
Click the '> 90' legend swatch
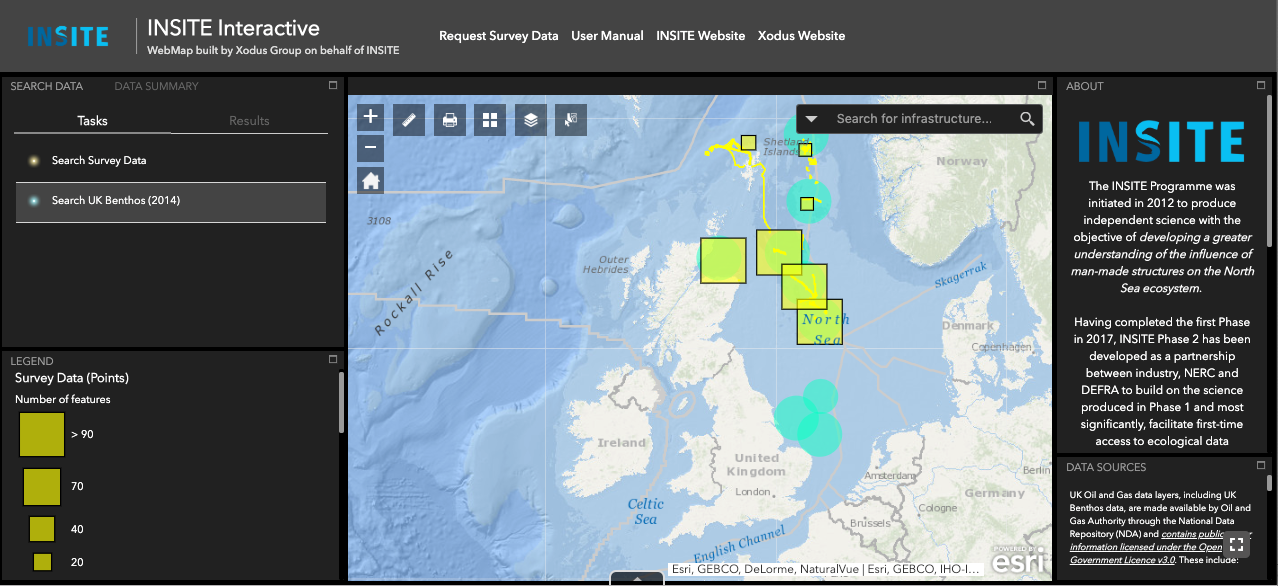[x=42, y=434]
